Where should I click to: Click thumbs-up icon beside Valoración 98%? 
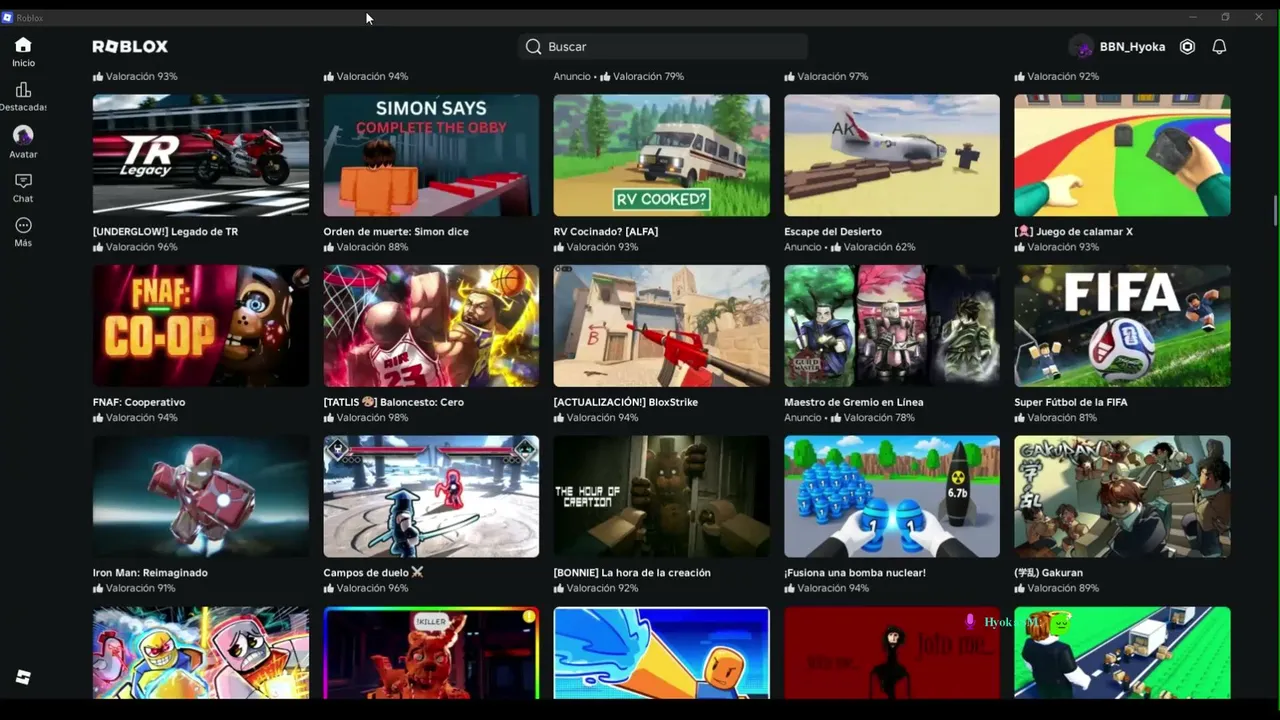click(328, 417)
